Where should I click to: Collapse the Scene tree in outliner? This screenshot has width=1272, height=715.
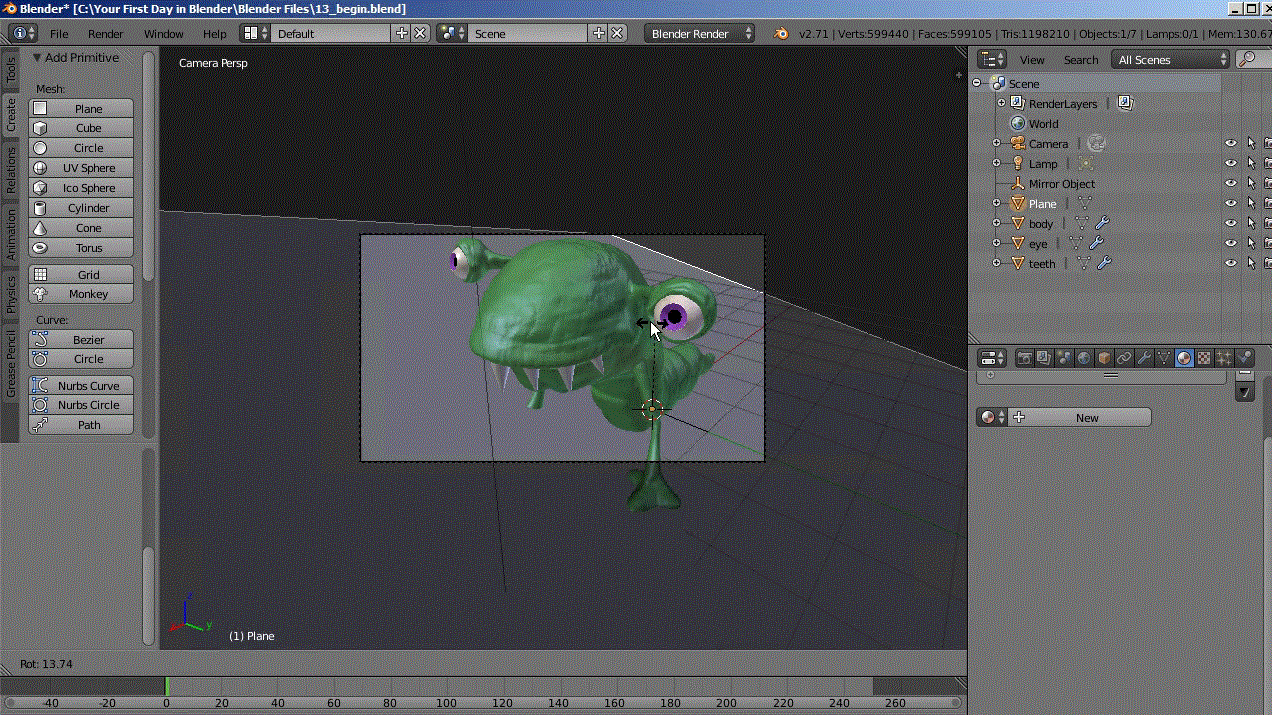pos(977,83)
